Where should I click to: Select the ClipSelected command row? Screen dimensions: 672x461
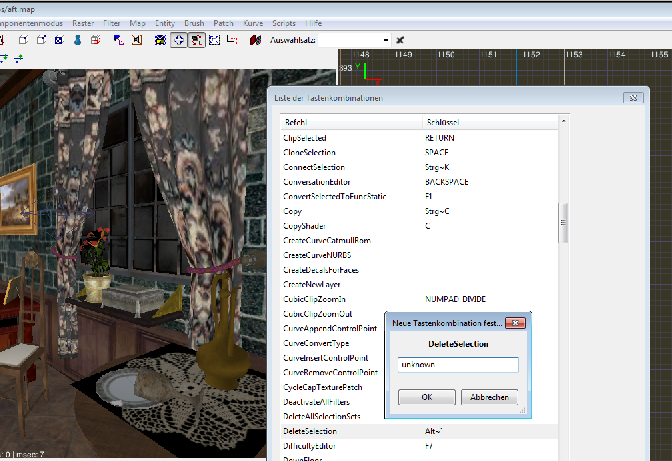click(x=419, y=138)
